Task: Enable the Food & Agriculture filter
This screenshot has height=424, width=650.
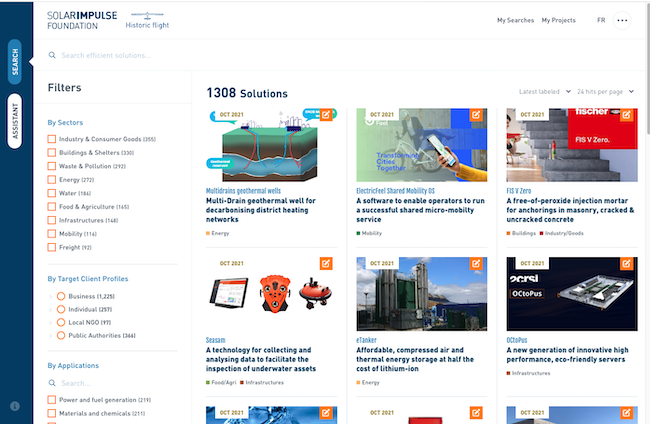Action: click(x=52, y=206)
